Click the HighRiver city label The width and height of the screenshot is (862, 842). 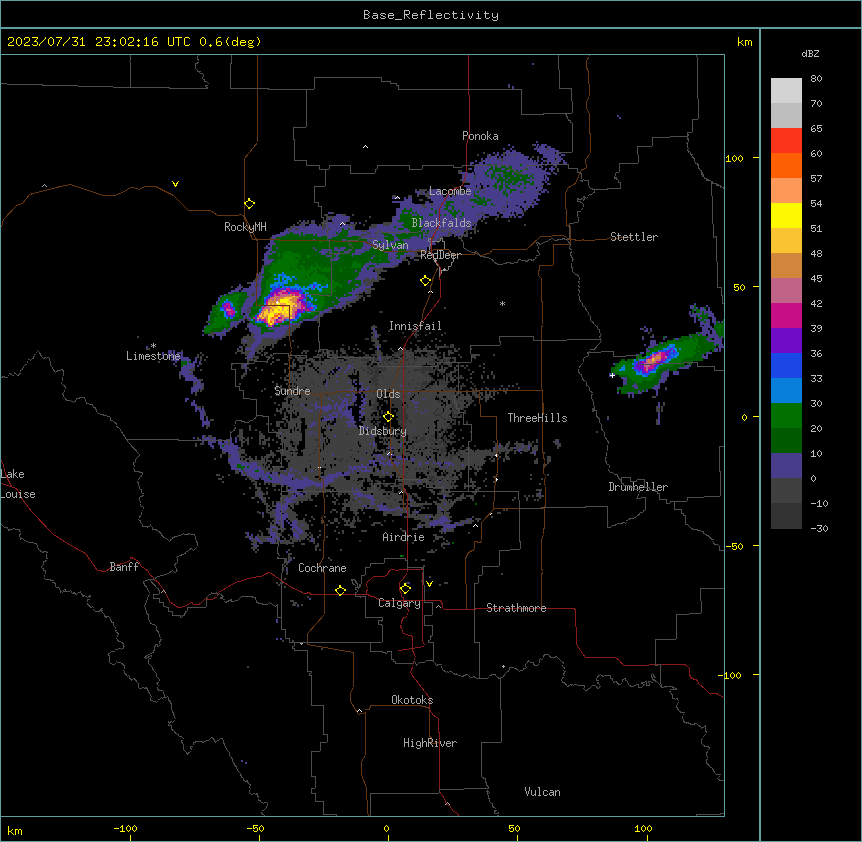(x=430, y=743)
